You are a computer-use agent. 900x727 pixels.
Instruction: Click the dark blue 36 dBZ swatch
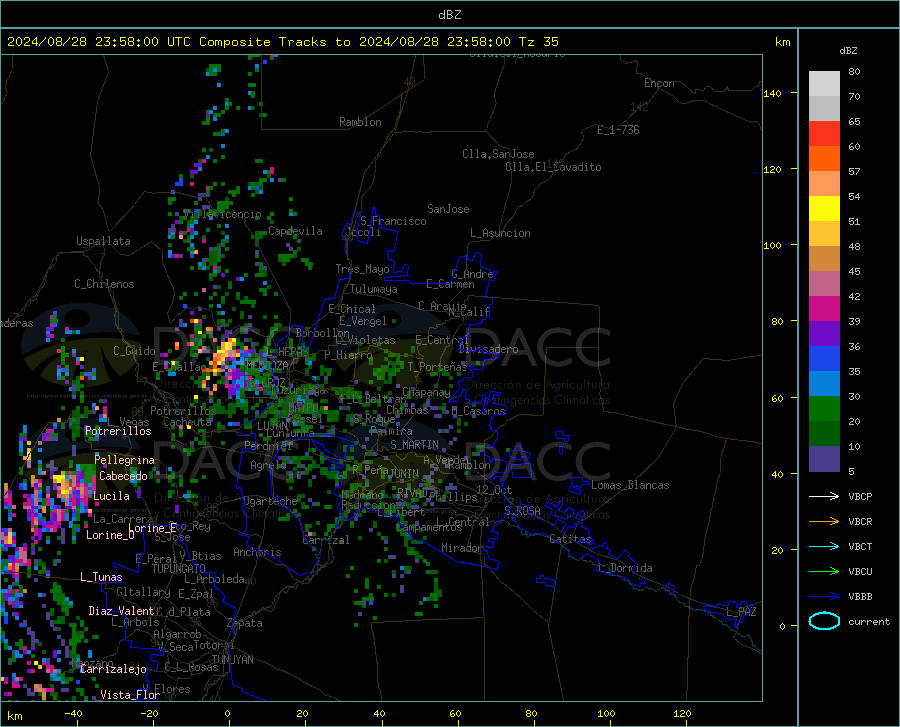point(824,359)
